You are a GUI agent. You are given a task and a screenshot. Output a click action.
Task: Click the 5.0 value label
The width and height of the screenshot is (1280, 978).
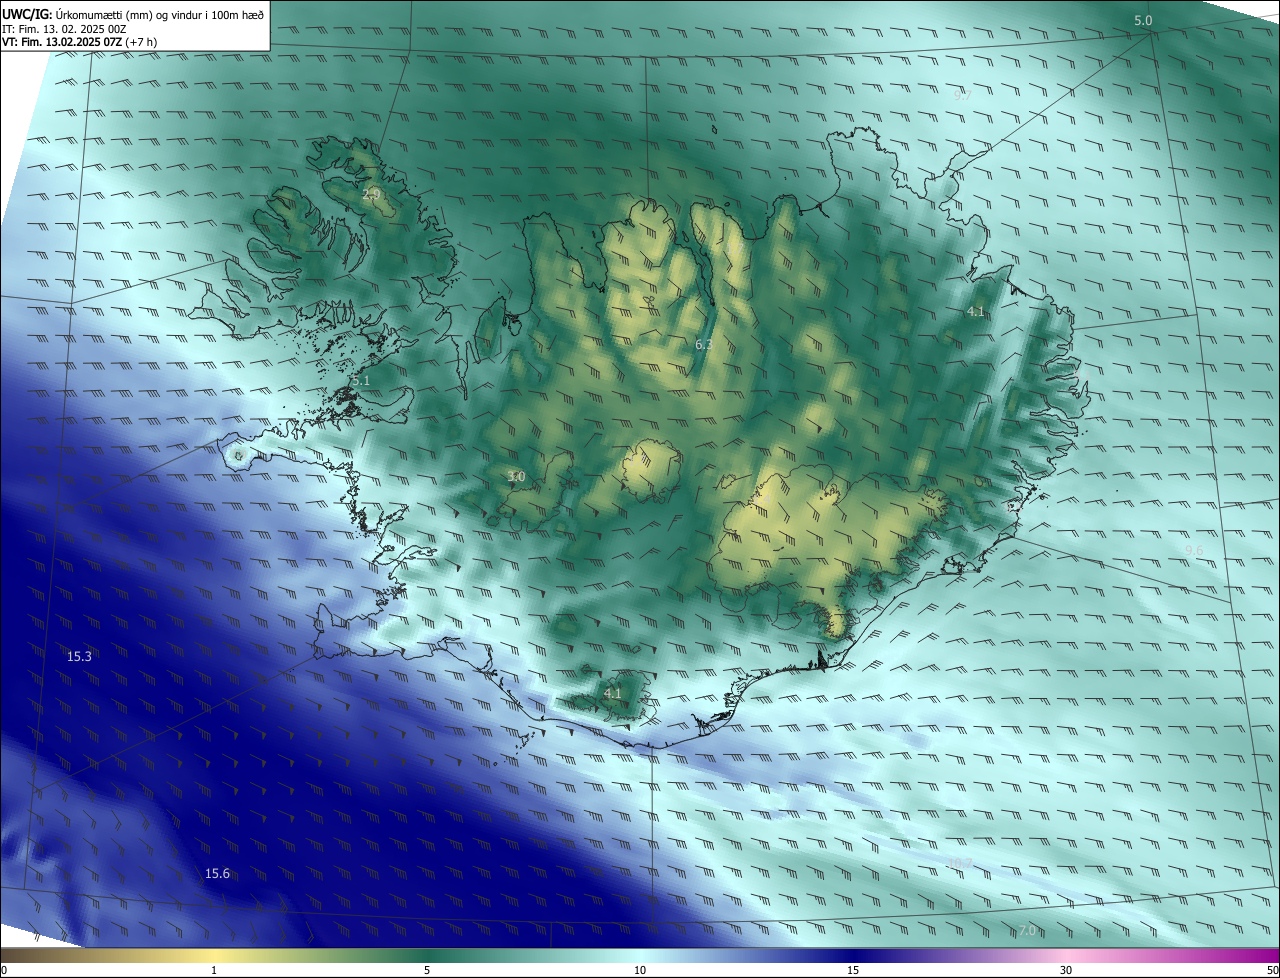coord(1143,20)
